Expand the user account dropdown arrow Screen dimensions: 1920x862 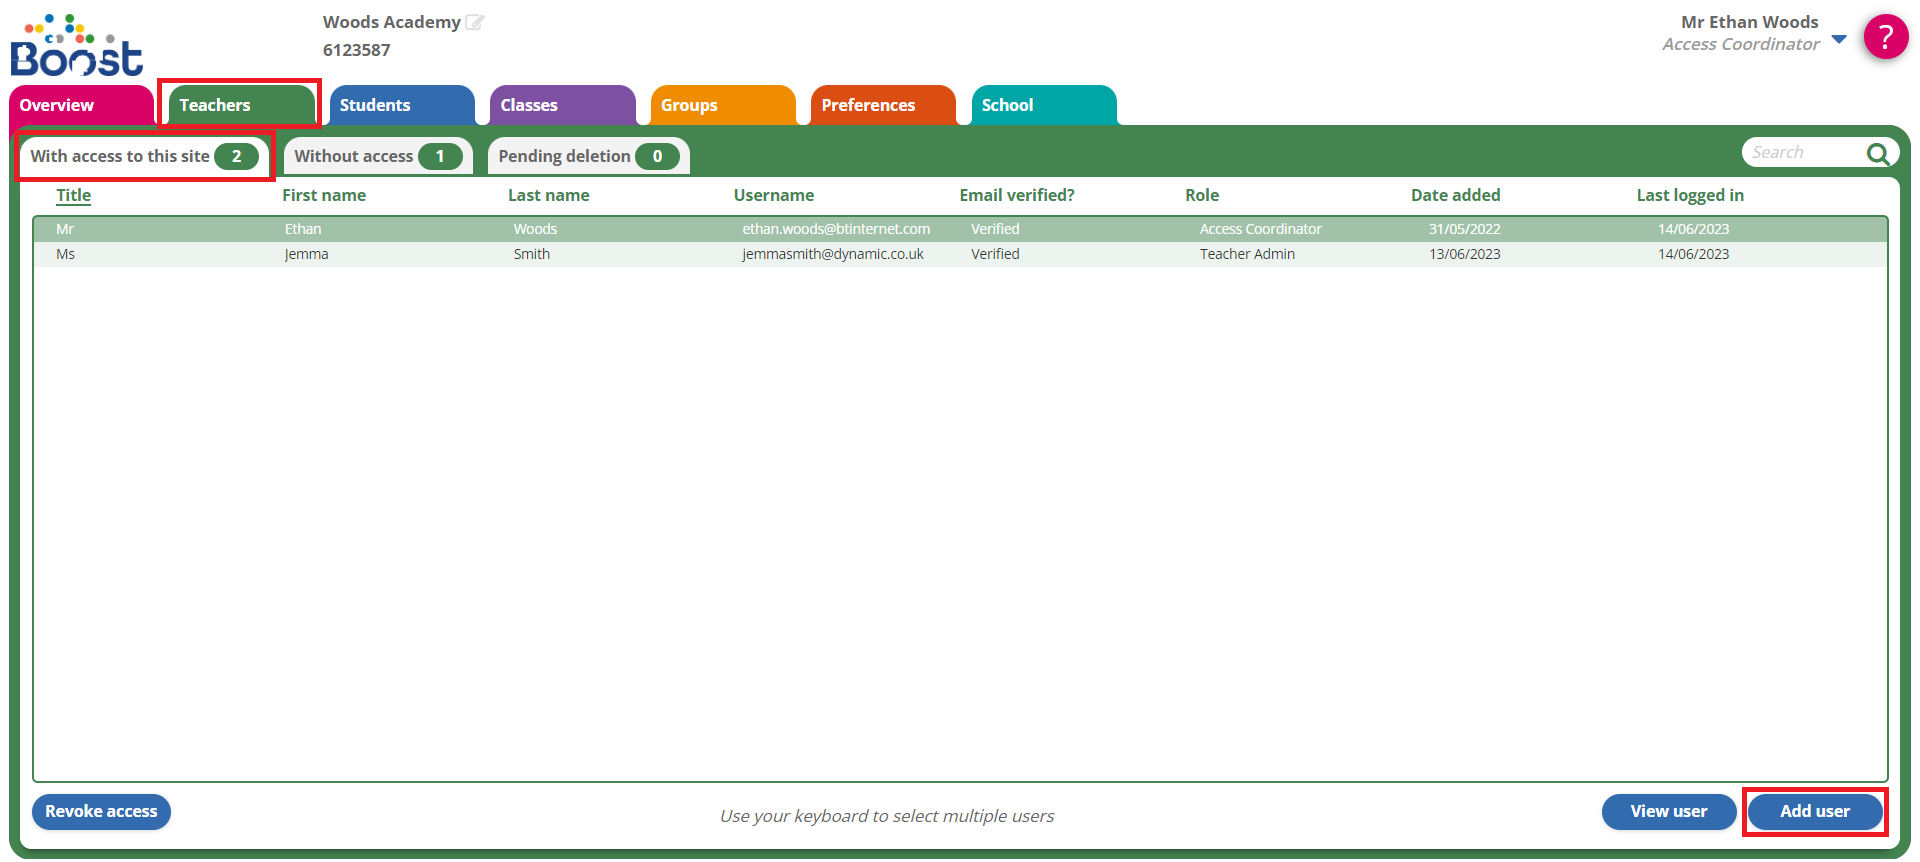(1839, 40)
